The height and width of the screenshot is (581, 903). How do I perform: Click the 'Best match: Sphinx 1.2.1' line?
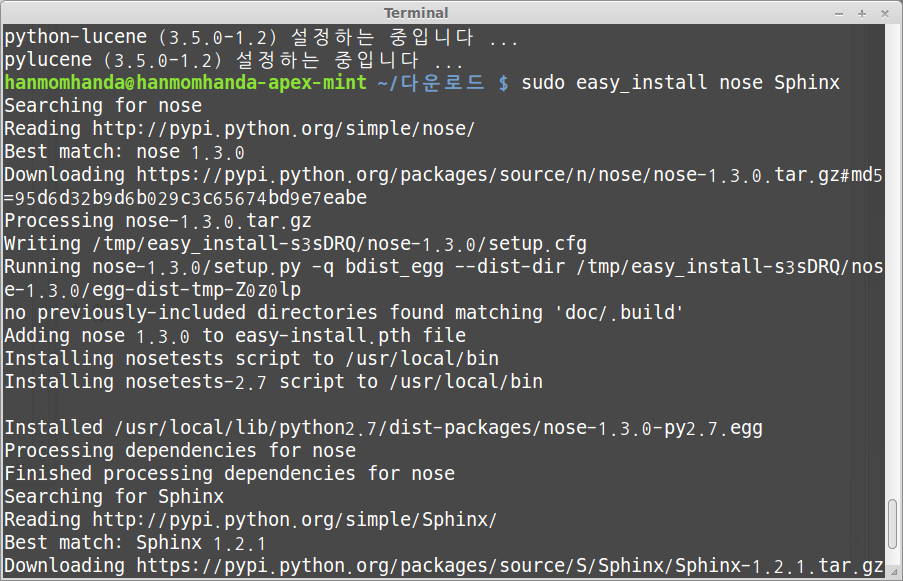[135, 543]
